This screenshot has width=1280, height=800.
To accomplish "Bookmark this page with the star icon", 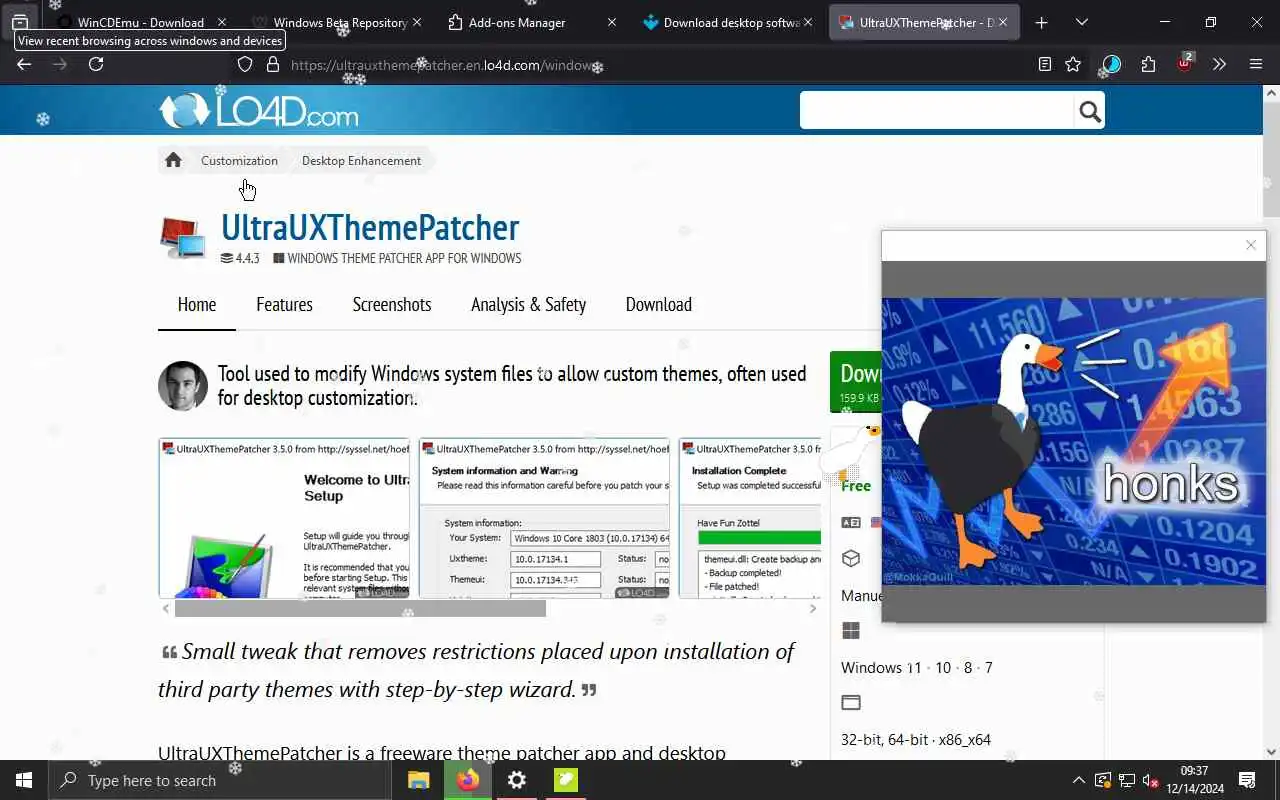I will coord(1073,64).
